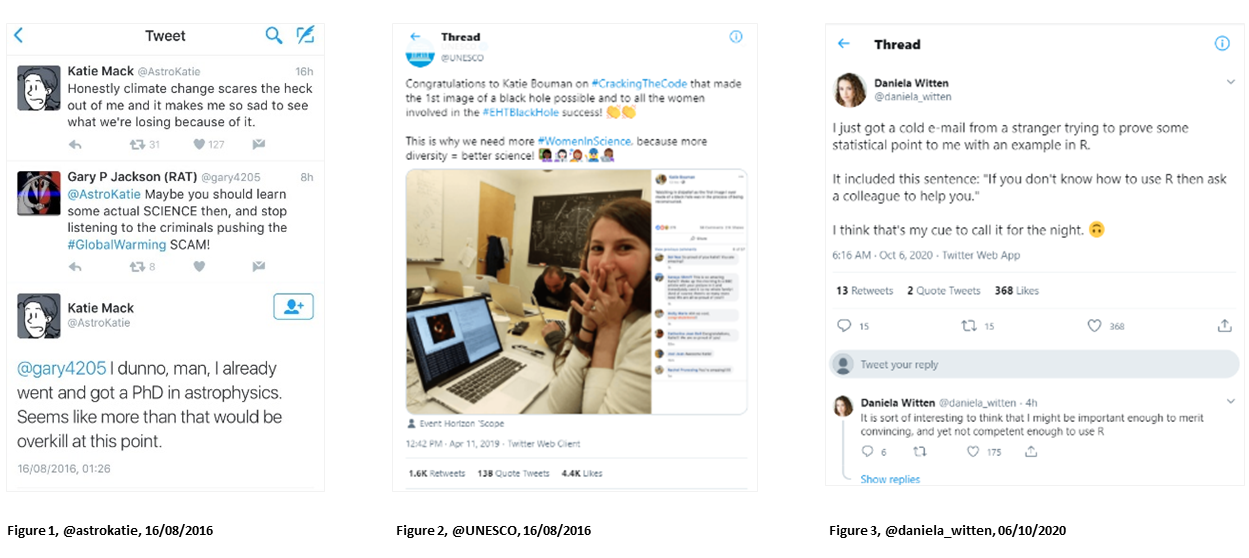
Task: Open search magnifier in Tweet header
Action: pos(274,36)
